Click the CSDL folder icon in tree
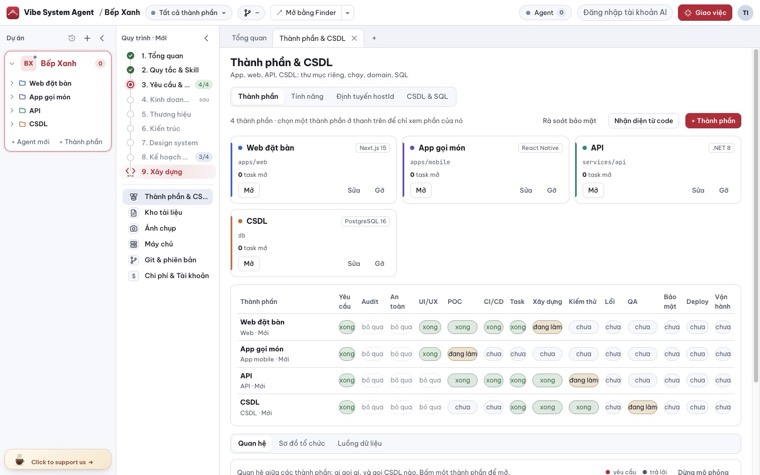The width and height of the screenshot is (760, 475). click(x=22, y=124)
